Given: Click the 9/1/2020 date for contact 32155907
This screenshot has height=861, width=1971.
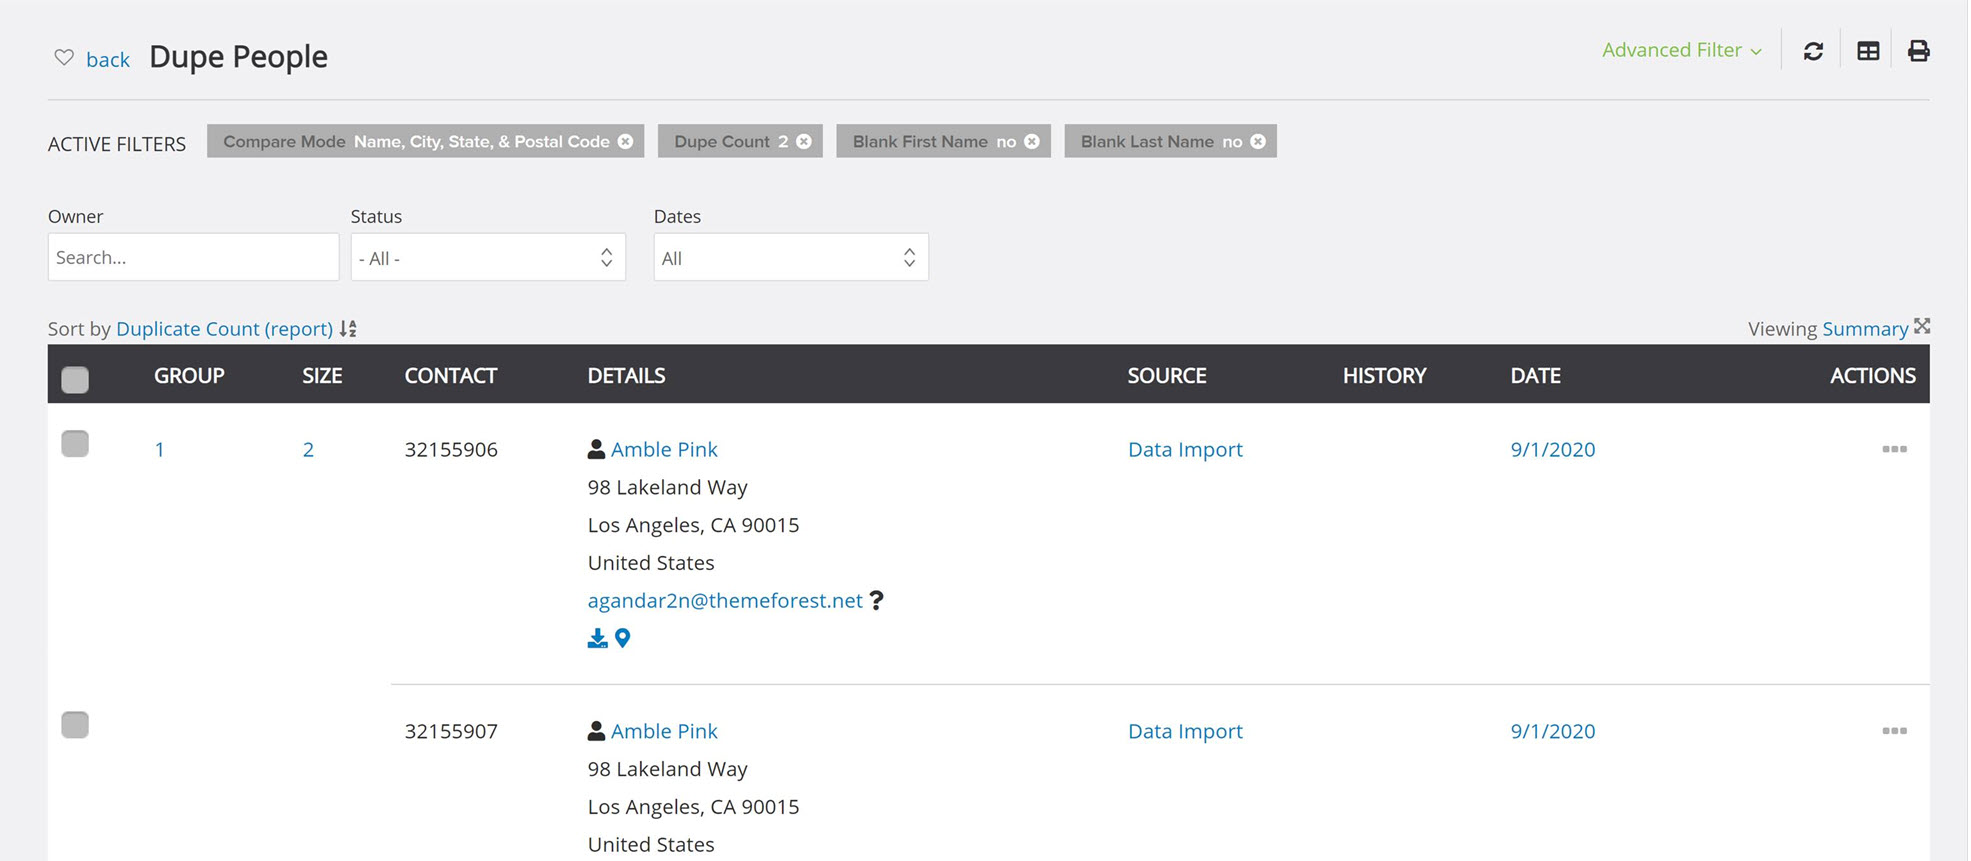Looking at the screenshot, I should click(1553, 731).
